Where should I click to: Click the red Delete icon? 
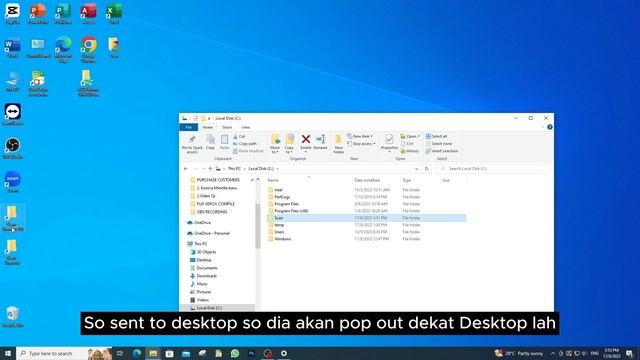coord(306,139)
